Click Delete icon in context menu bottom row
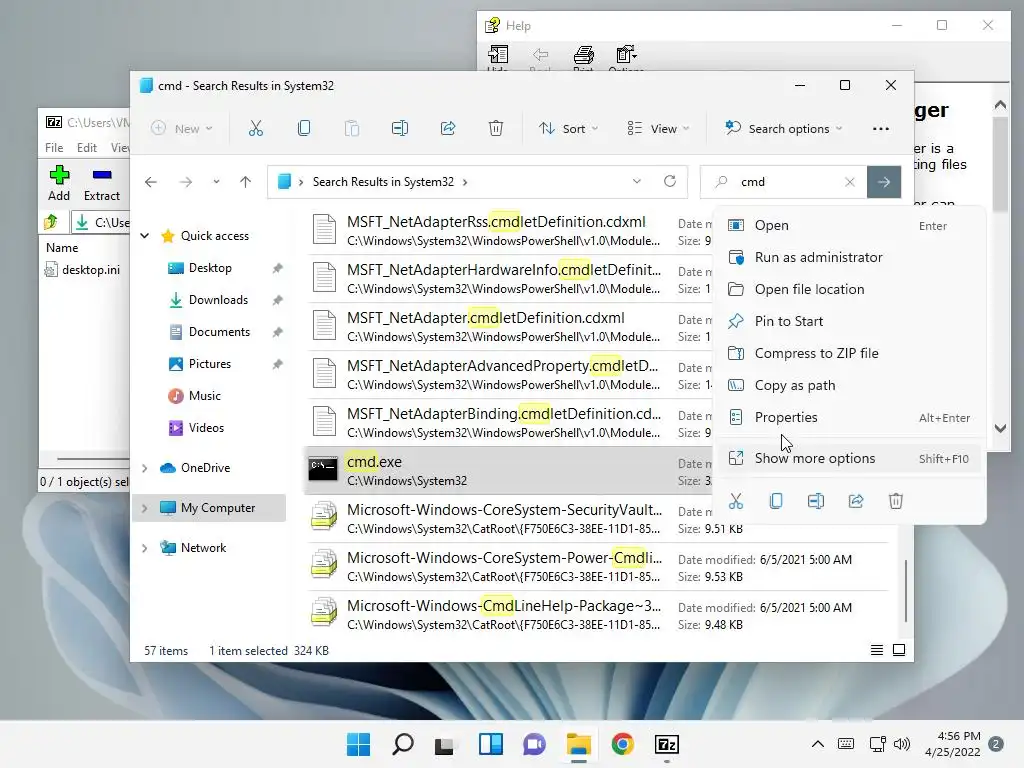This screenshot has width=1024, height=768. tap(895, 501)
